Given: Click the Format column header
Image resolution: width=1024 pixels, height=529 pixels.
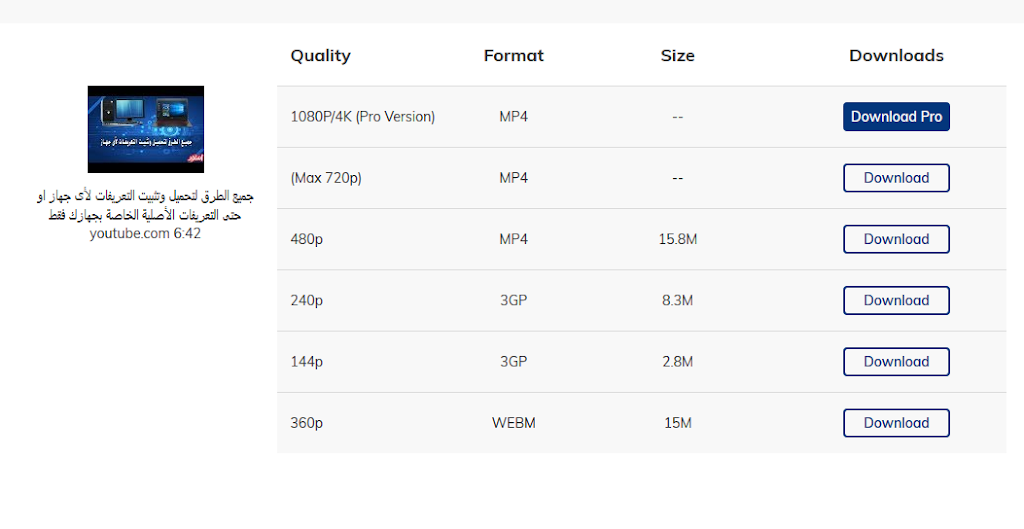Looking at the screenshot, I should (x=513, y=56).
